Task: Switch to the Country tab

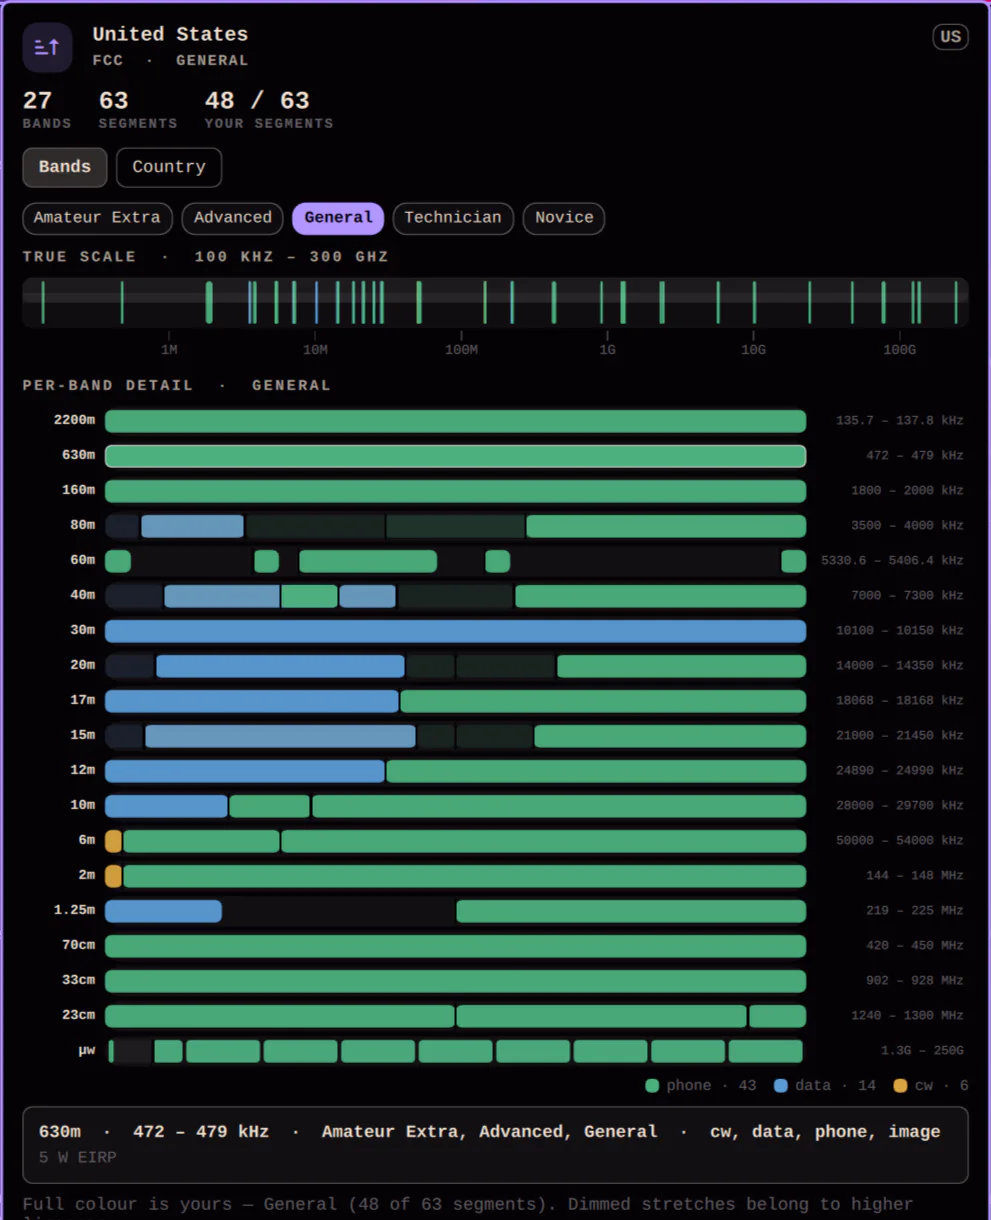Action: [x=169, y=167]
